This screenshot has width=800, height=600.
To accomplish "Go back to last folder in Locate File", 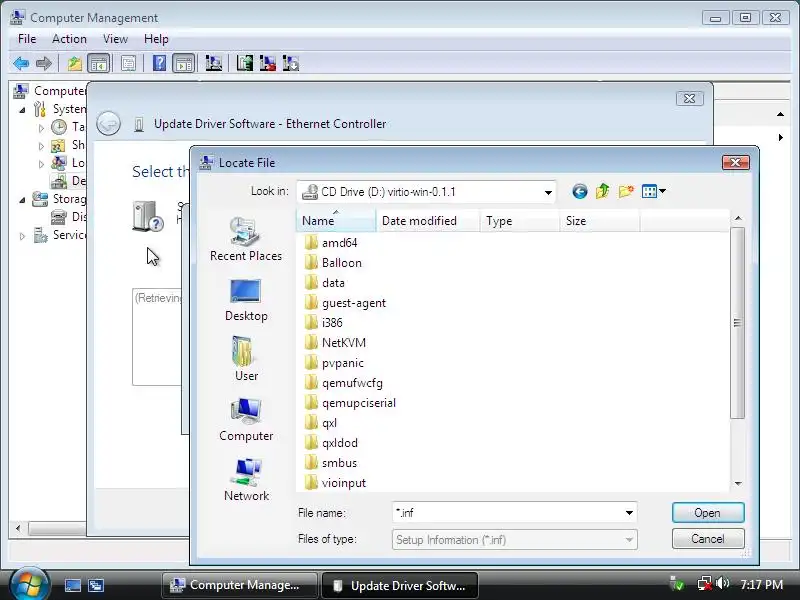I will pos(580,191).
